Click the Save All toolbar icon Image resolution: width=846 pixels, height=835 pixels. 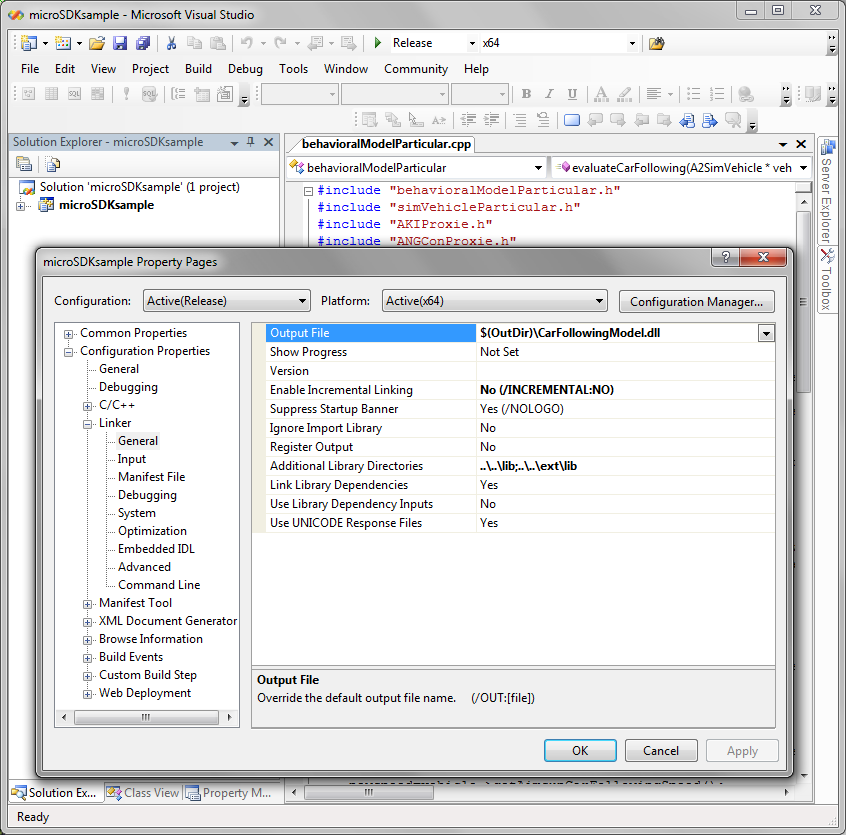143,43
